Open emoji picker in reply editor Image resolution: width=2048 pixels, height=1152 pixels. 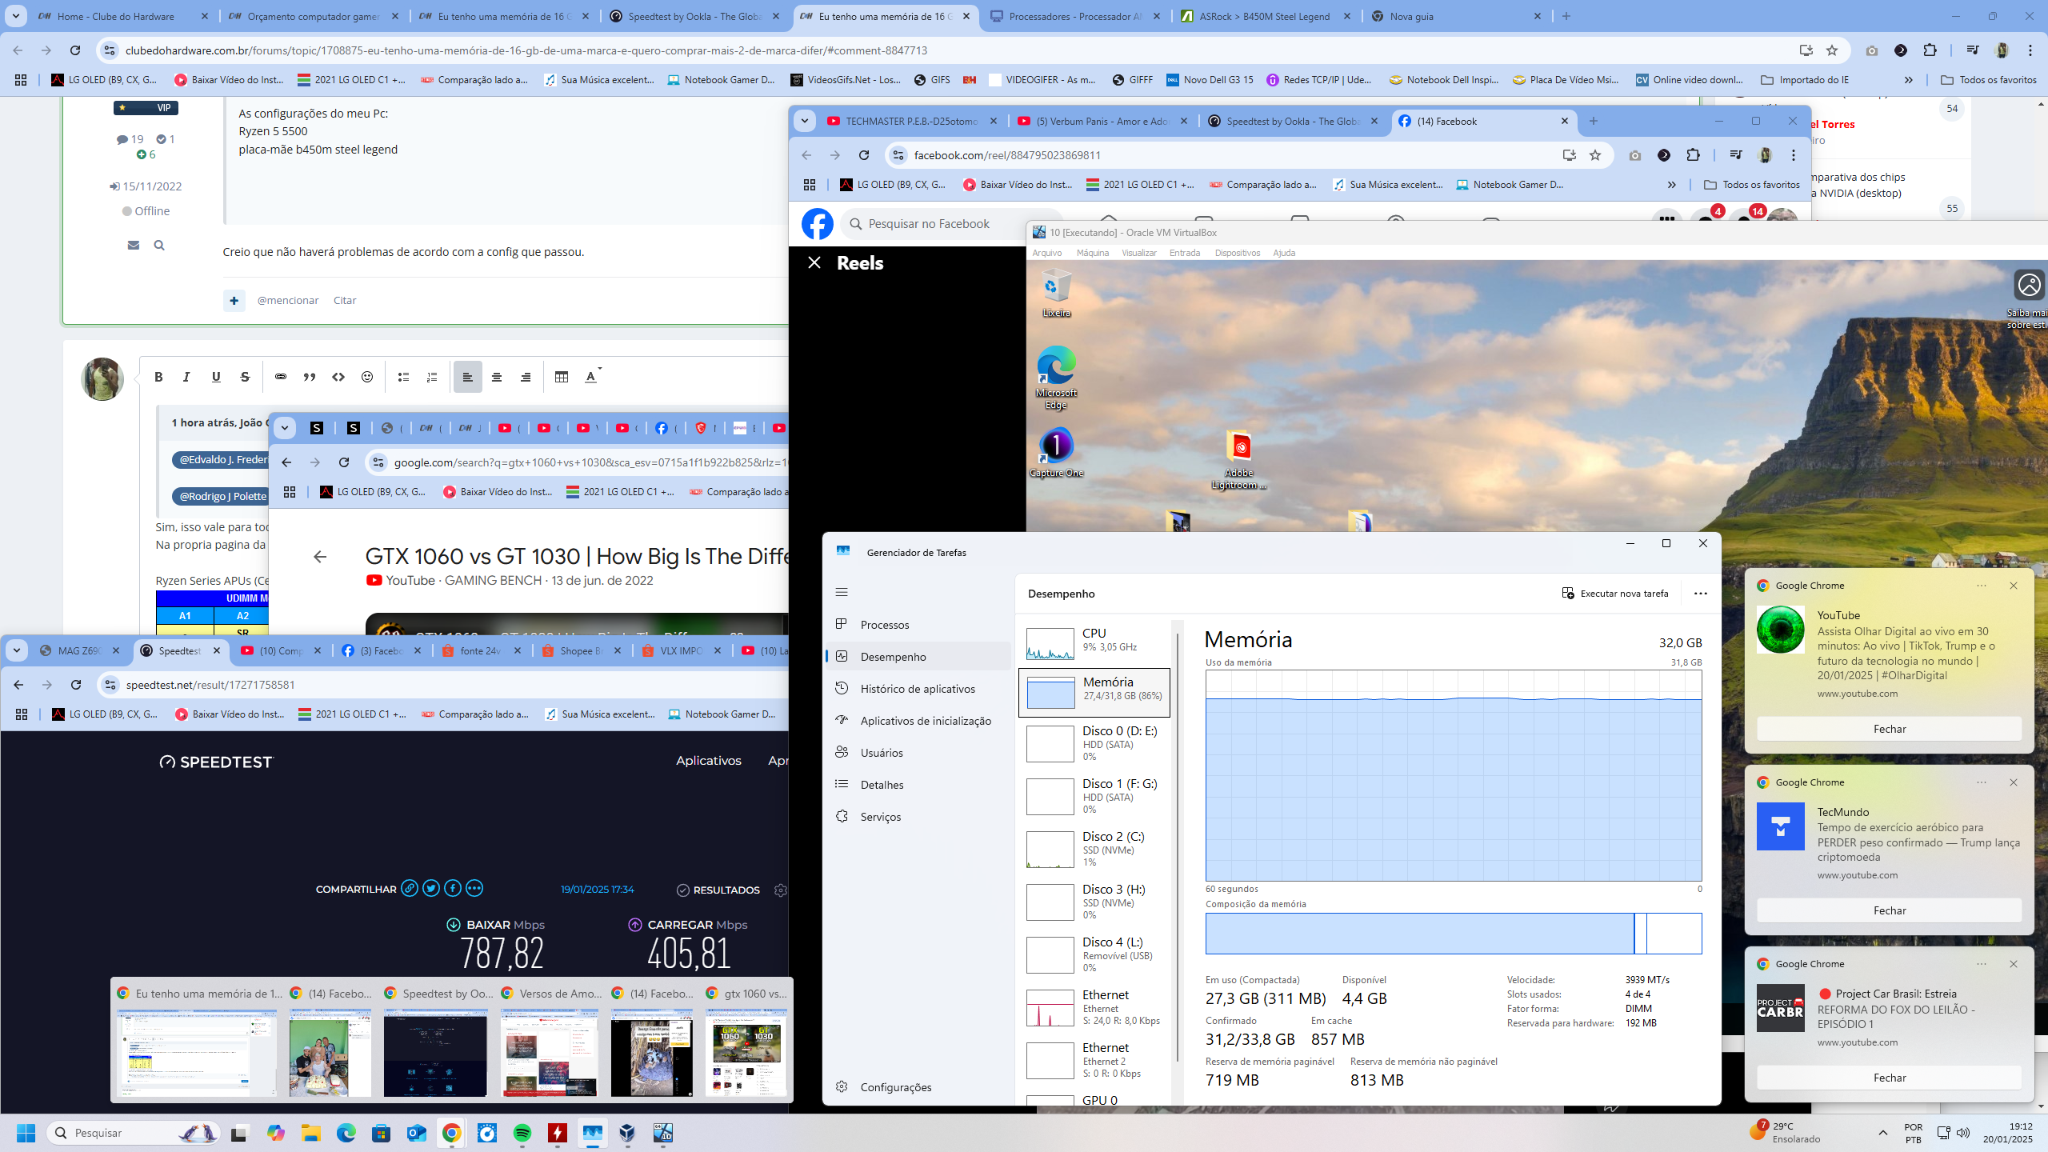pyautogui.click(x=367, y=377)
